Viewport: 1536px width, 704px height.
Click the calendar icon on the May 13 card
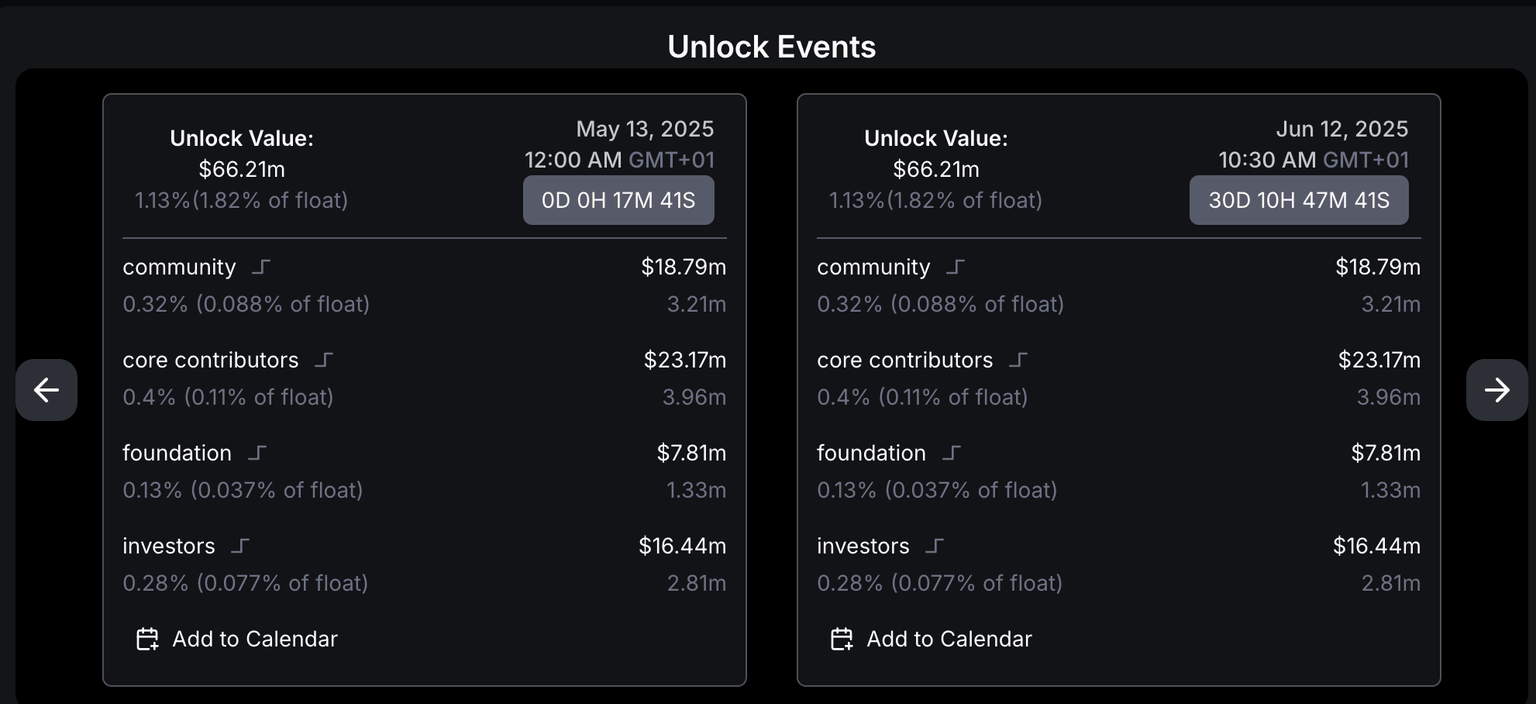coord(147,638)
